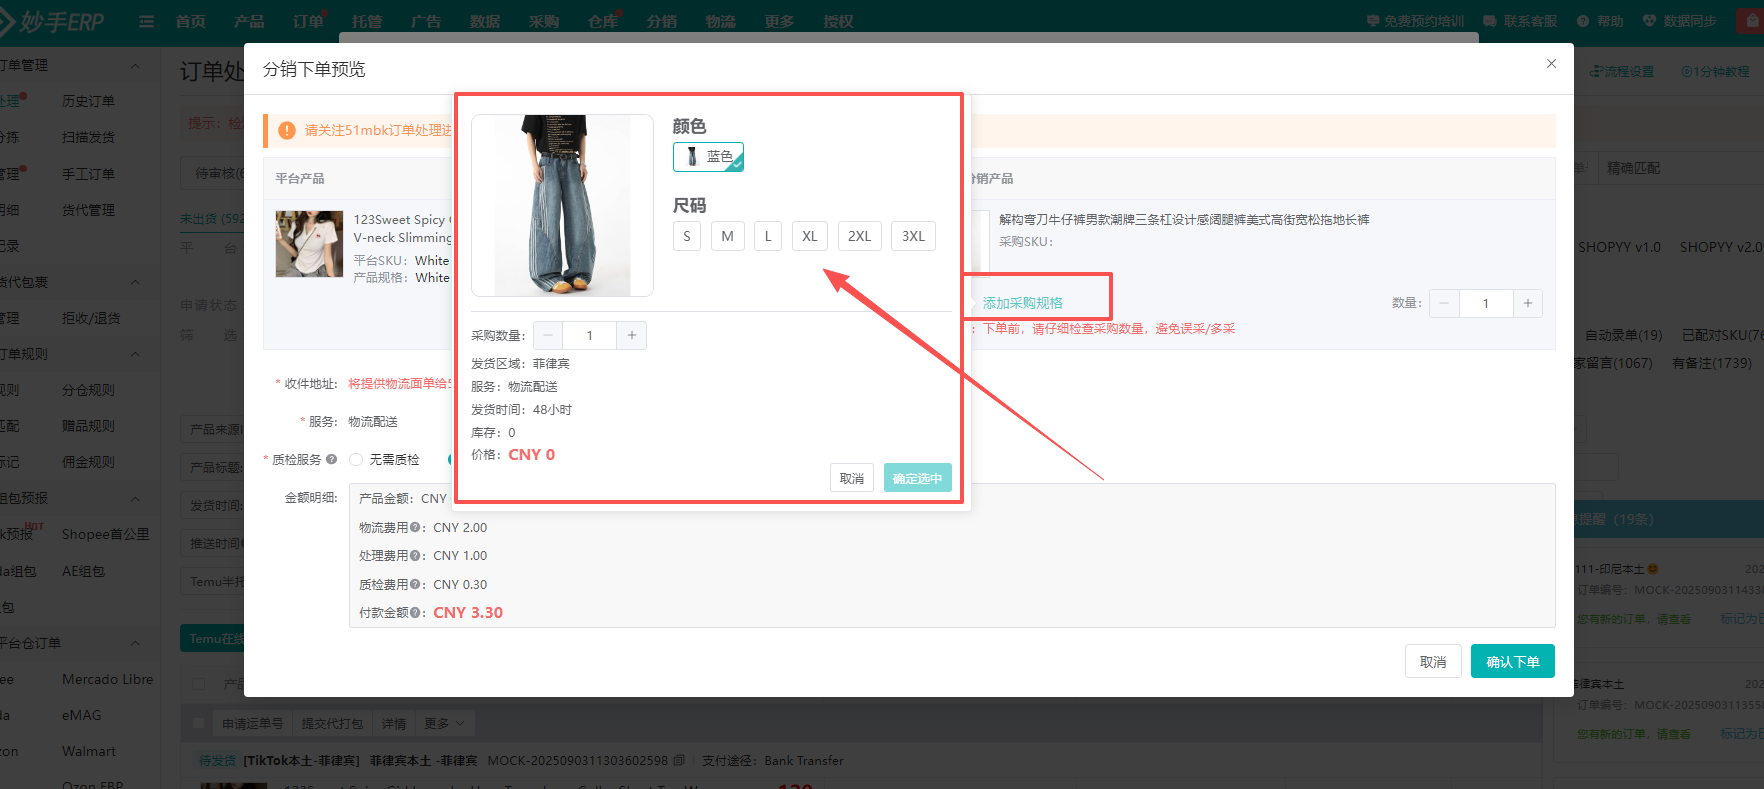Choose size 3XL

[913, 236]
